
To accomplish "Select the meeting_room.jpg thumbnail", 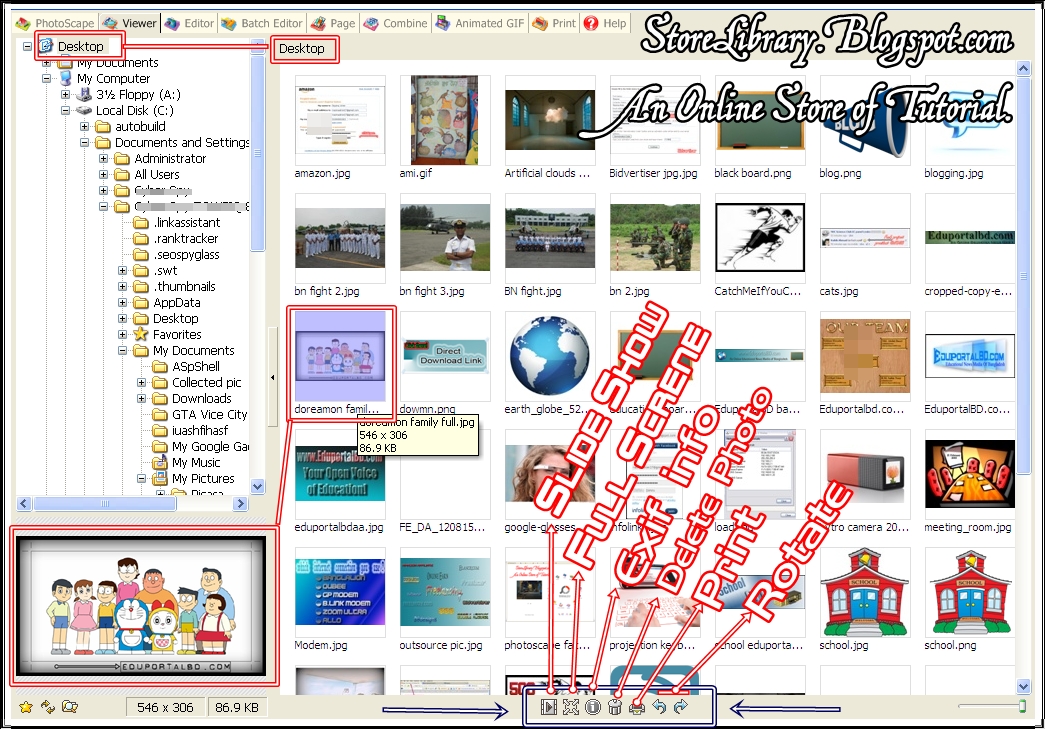I will coord(970,474).
